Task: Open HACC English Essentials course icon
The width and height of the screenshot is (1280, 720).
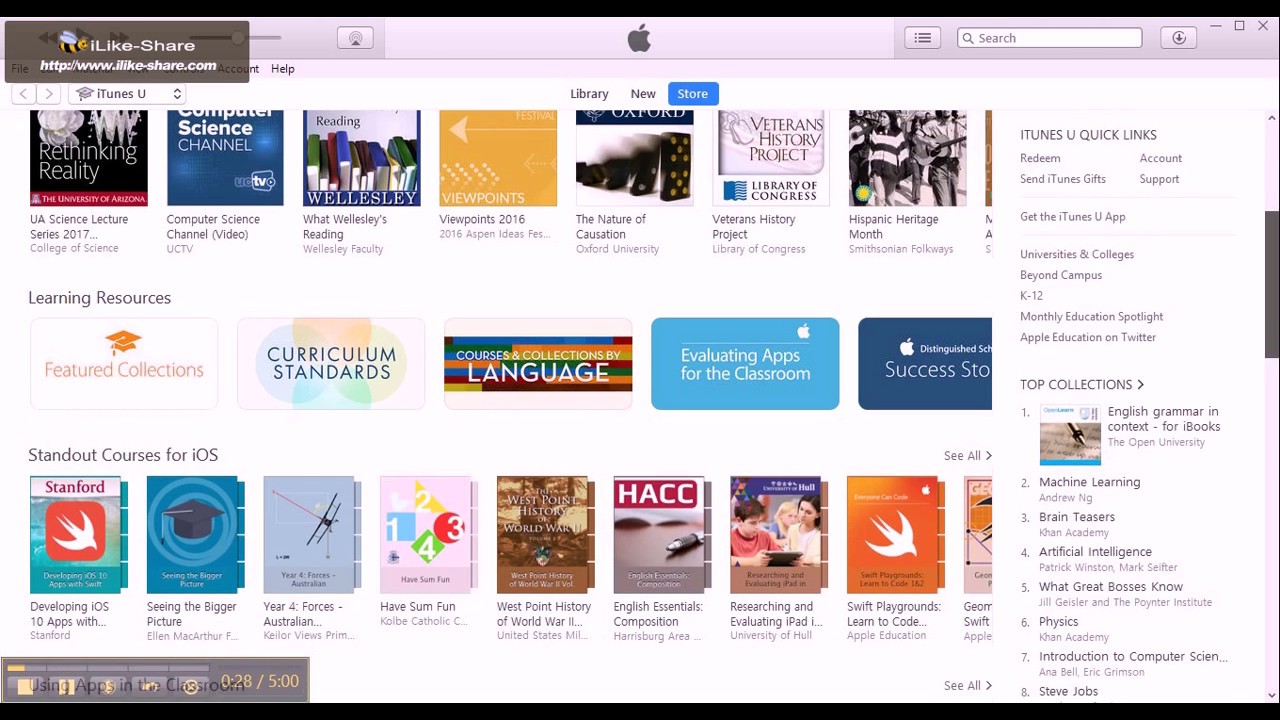Action: point(663,535)
